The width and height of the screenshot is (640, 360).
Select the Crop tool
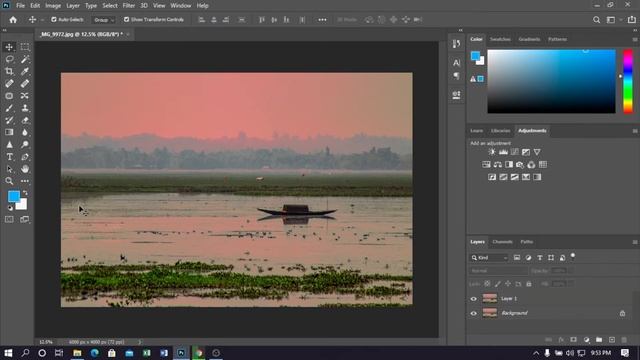click(9, 71)
